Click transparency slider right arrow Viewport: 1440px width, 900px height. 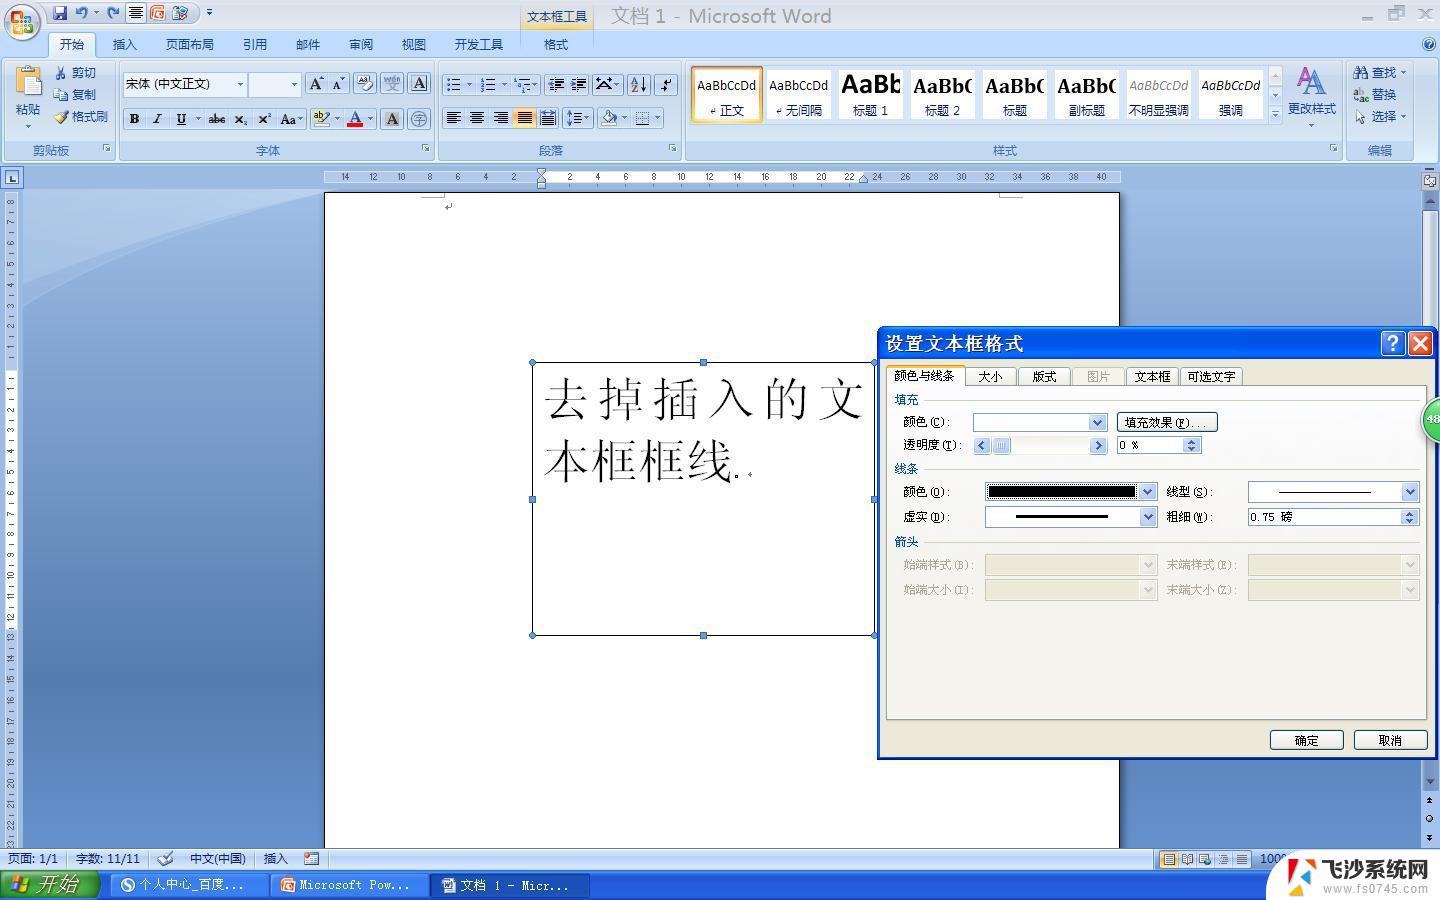(x=1098, y=446)
